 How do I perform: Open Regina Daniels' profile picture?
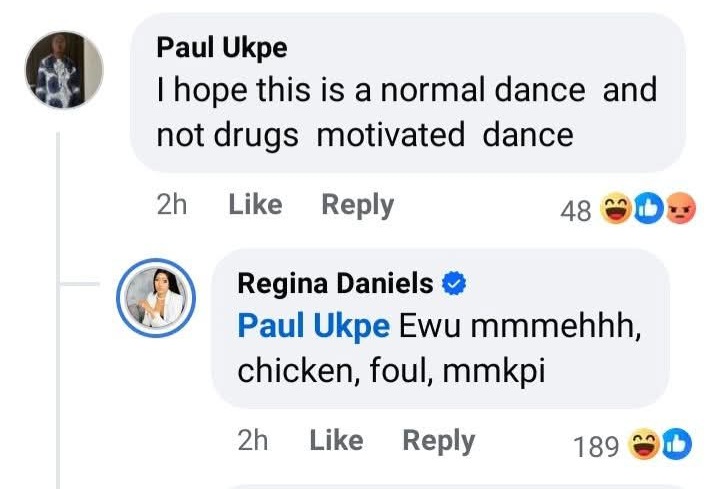(x=156, y=299)
